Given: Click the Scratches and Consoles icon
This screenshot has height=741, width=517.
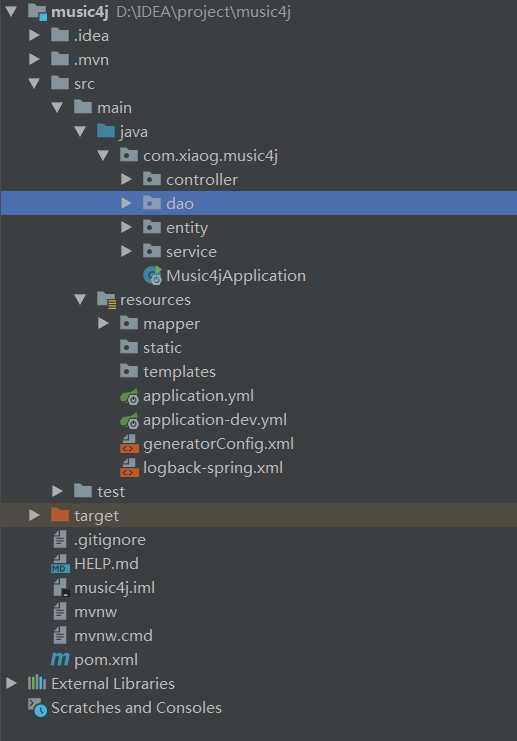Looking at the screenshot, I should coord(37,707).
